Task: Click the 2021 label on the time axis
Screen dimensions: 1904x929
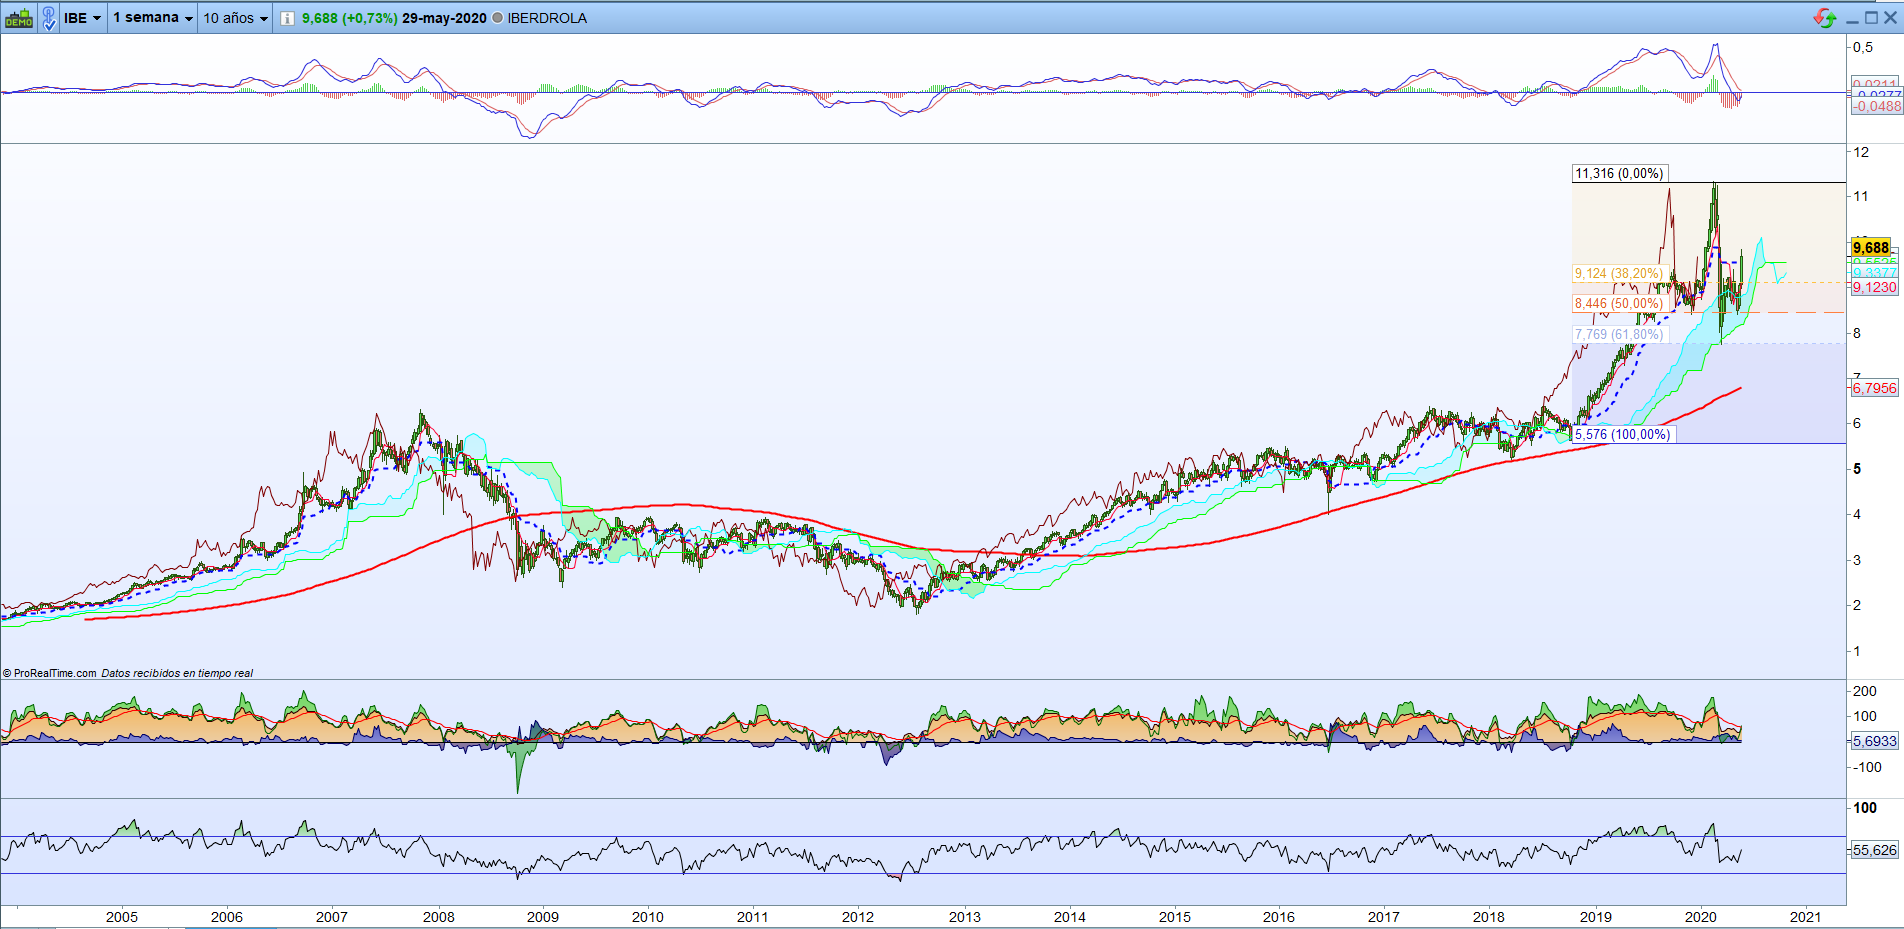Action: click(1805, 917)
